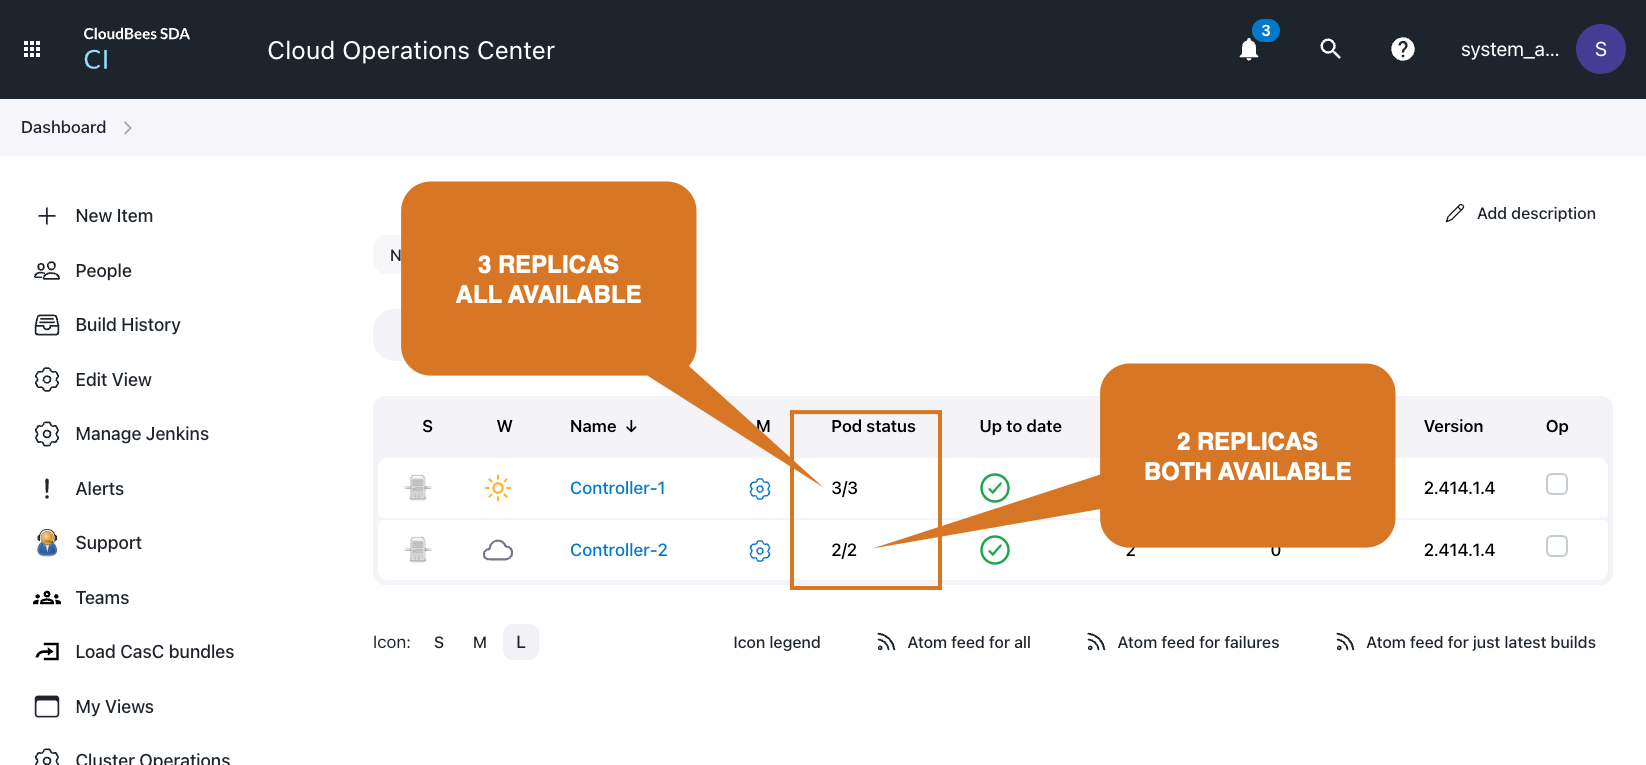Click the Support agent icon
Screen dimensions: 1646x765
pos(47,543)
